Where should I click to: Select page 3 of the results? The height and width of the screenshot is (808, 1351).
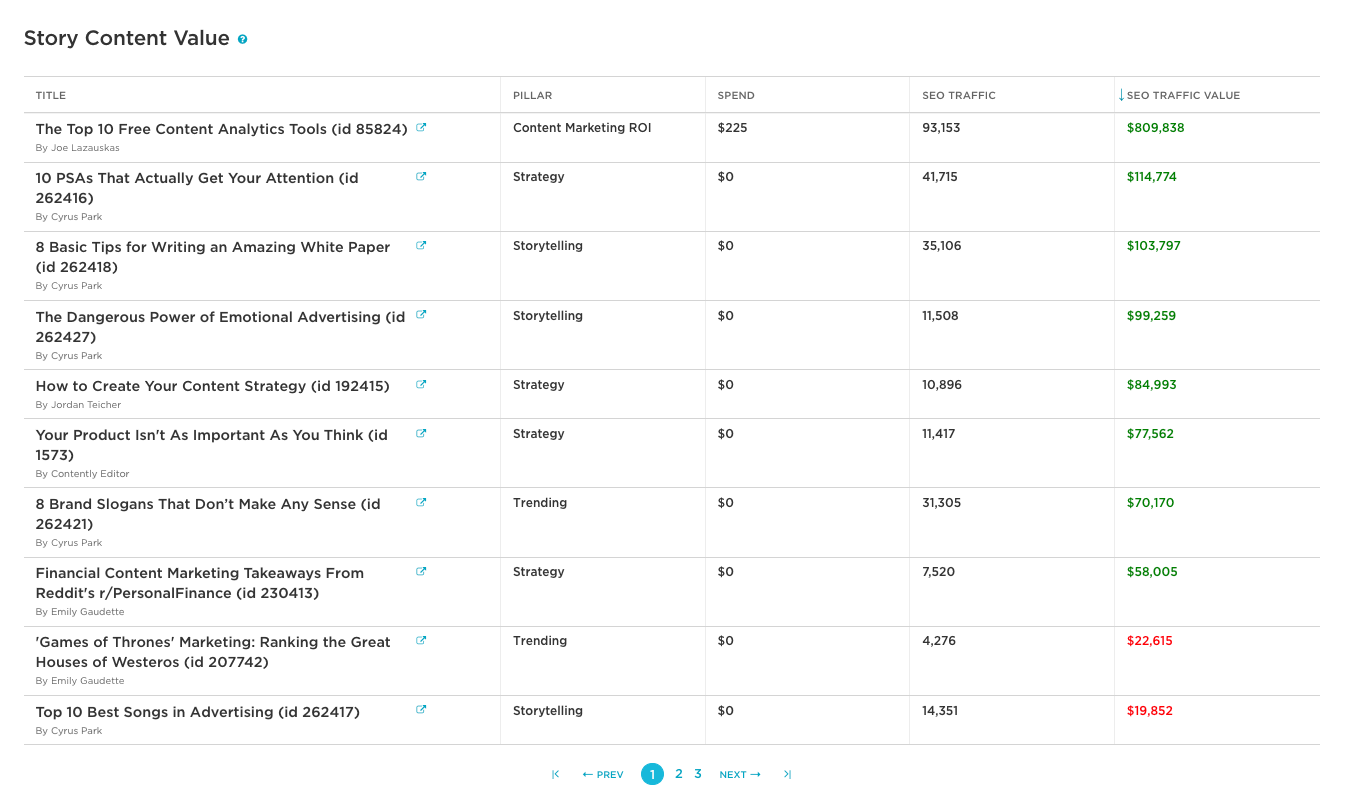(698, 773)
